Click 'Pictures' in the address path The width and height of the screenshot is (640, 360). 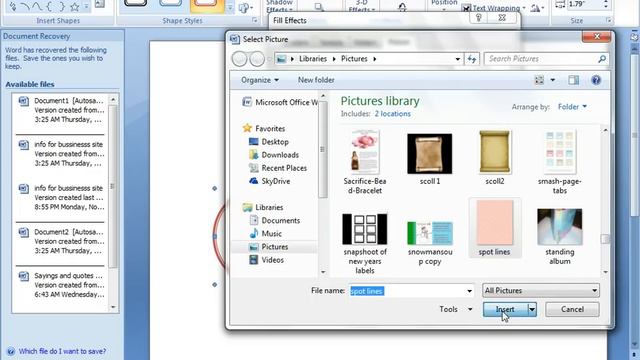(x=354, y=59)
